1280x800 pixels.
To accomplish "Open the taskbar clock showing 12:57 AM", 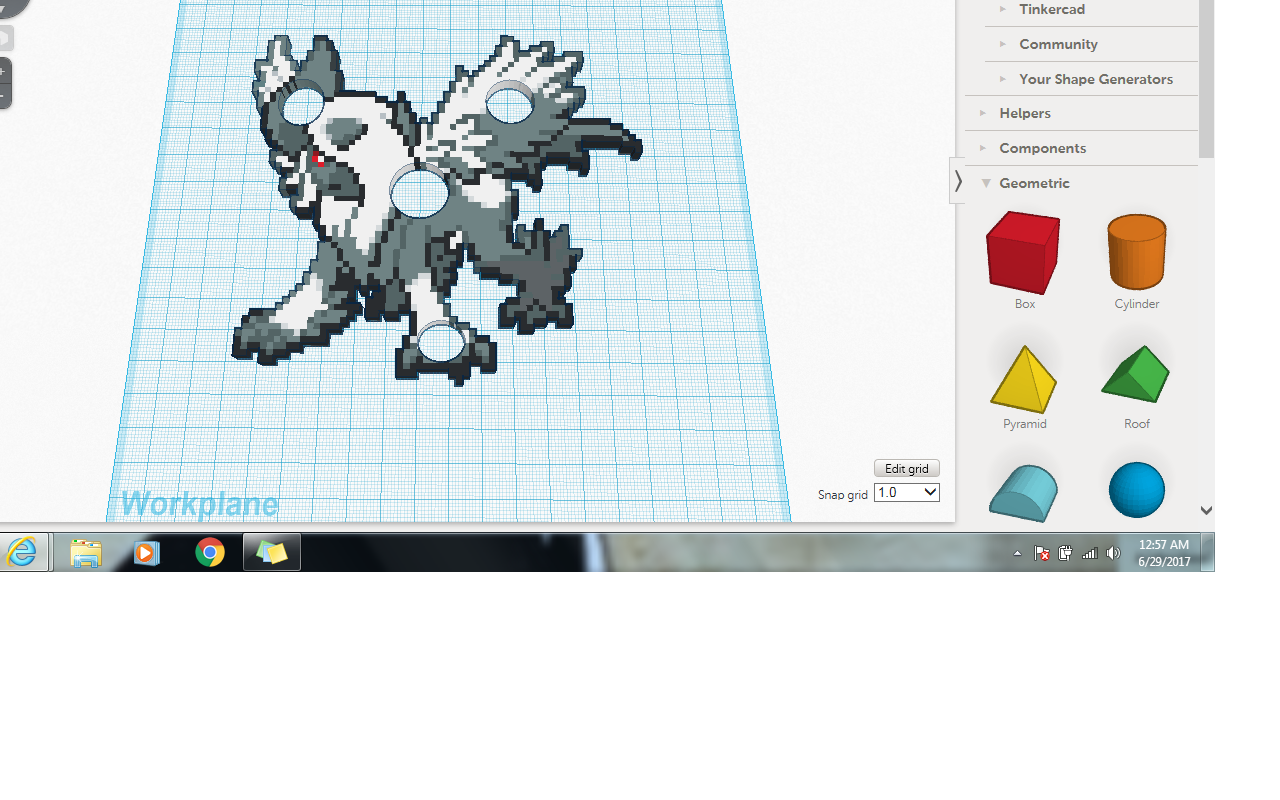I will tap(1164, 553).
